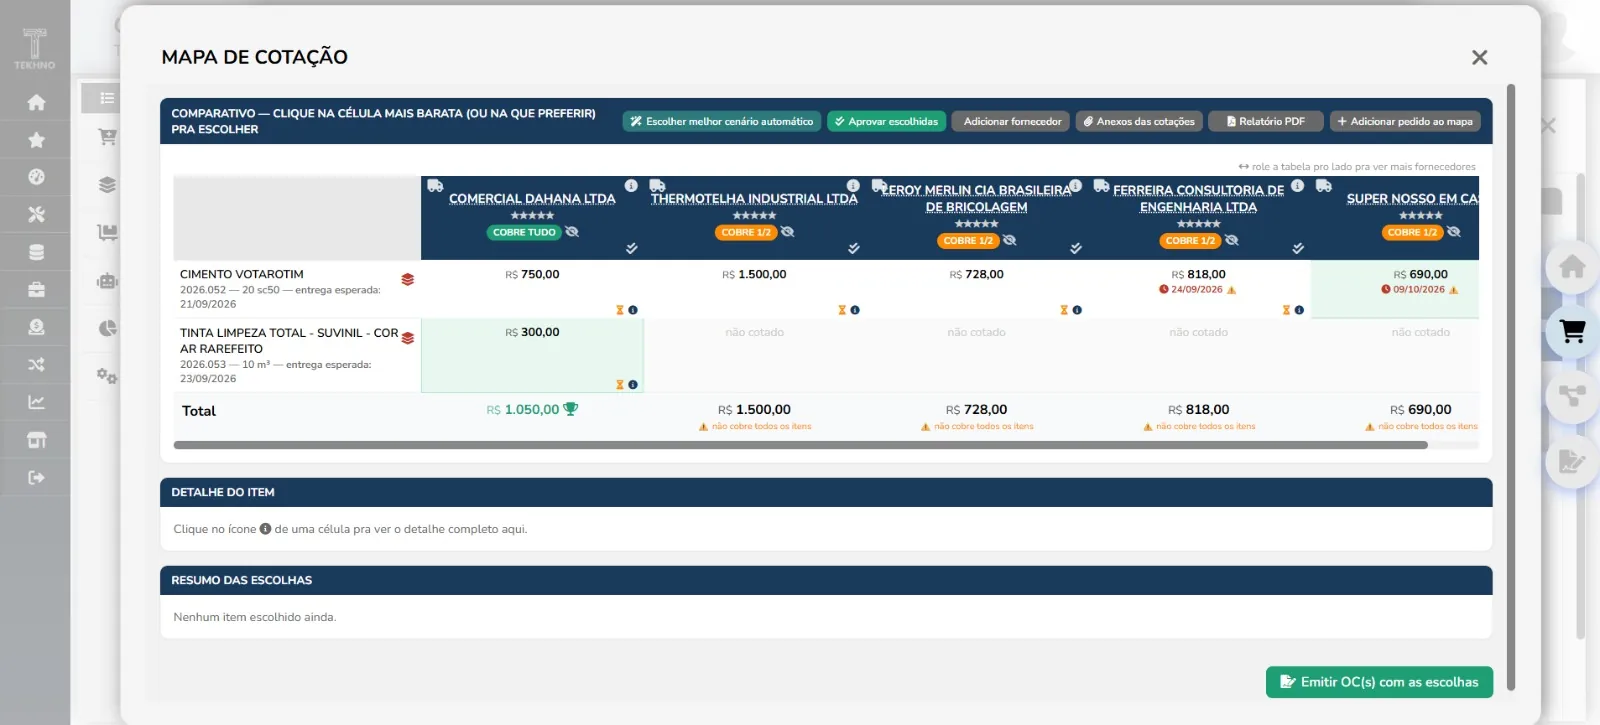The width and height of the screenshot is (1600, 725).
Task: Open 'Anexos das cotações'
Action: click(x=1139, y=121)
